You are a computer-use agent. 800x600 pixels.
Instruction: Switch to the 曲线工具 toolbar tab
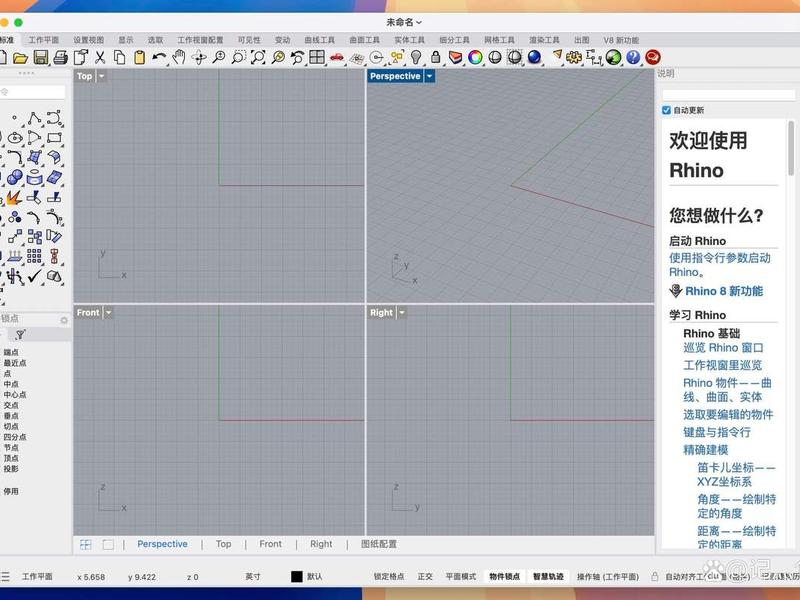pos(319,40)
